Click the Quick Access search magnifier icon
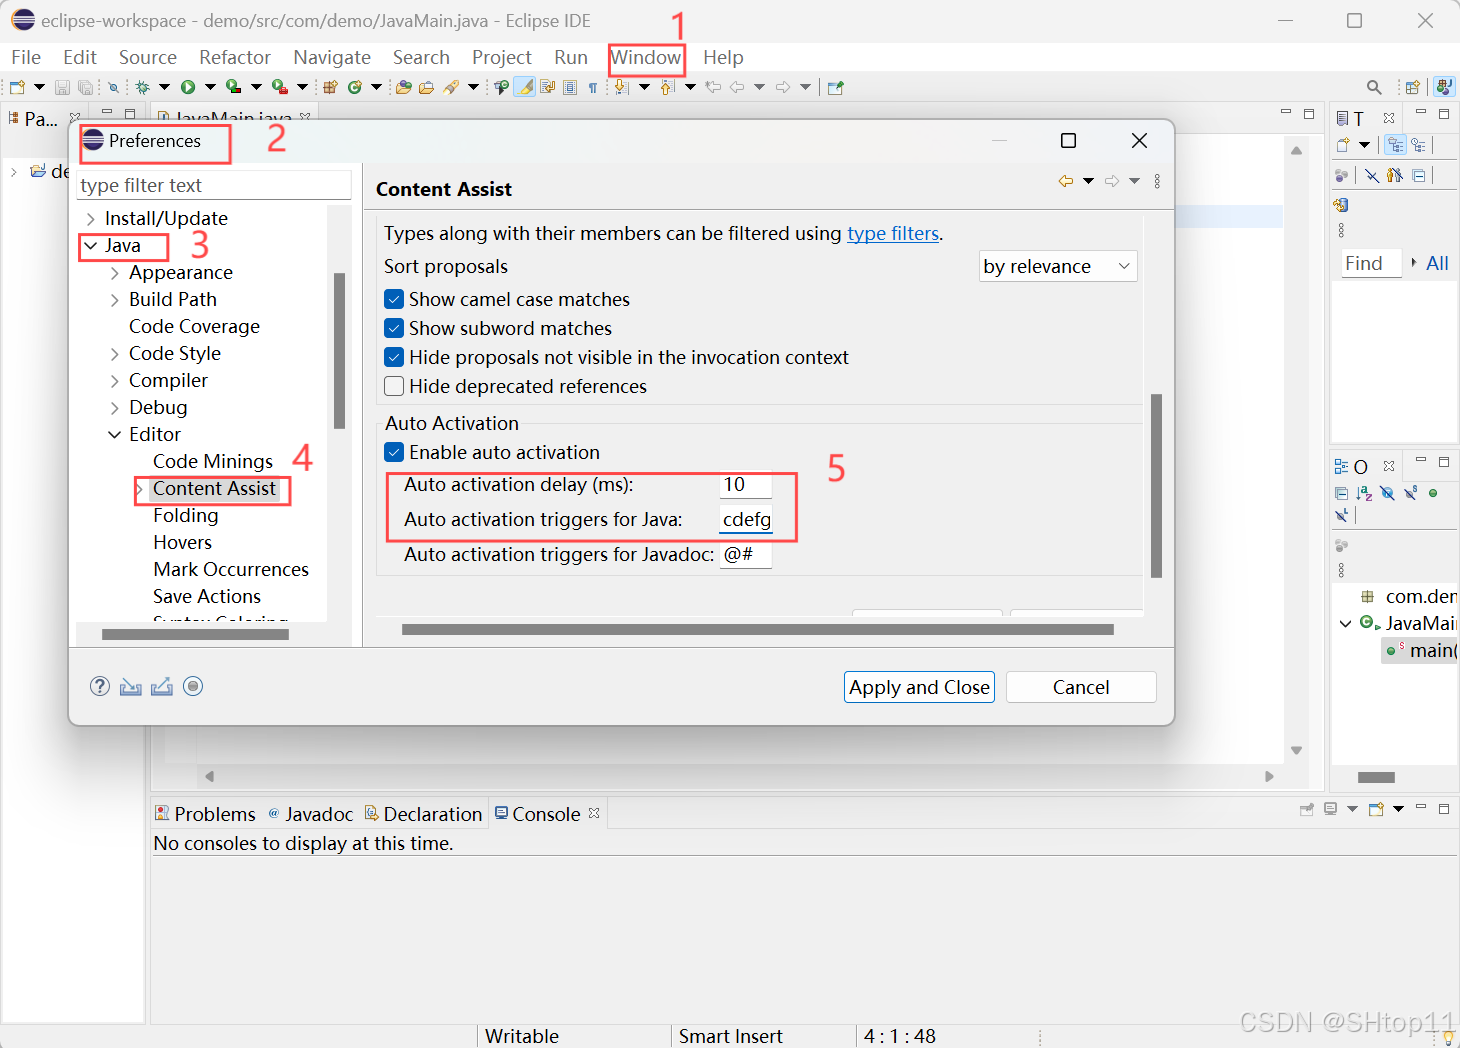The width and height of the screenshot is (1460, 1048). click(x=1374, y=87)
